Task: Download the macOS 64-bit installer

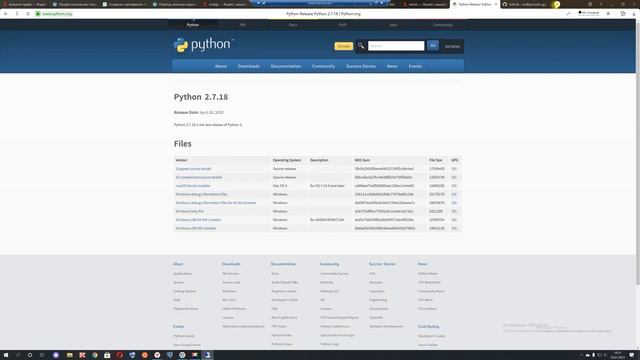Action: tap(193, 186)
